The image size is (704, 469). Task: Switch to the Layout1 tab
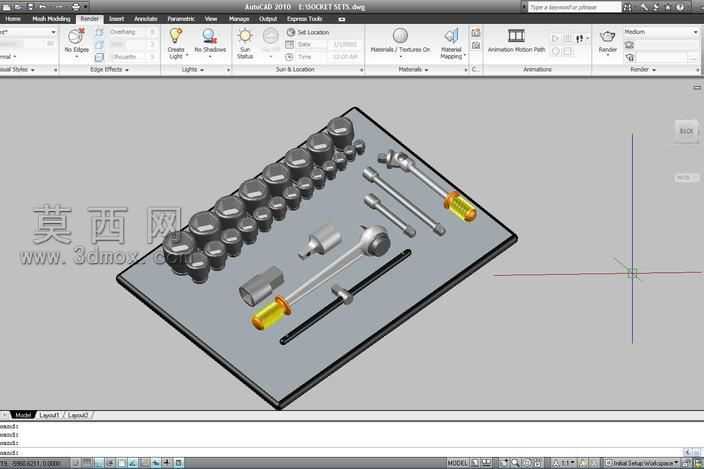[x=49, y=415]
